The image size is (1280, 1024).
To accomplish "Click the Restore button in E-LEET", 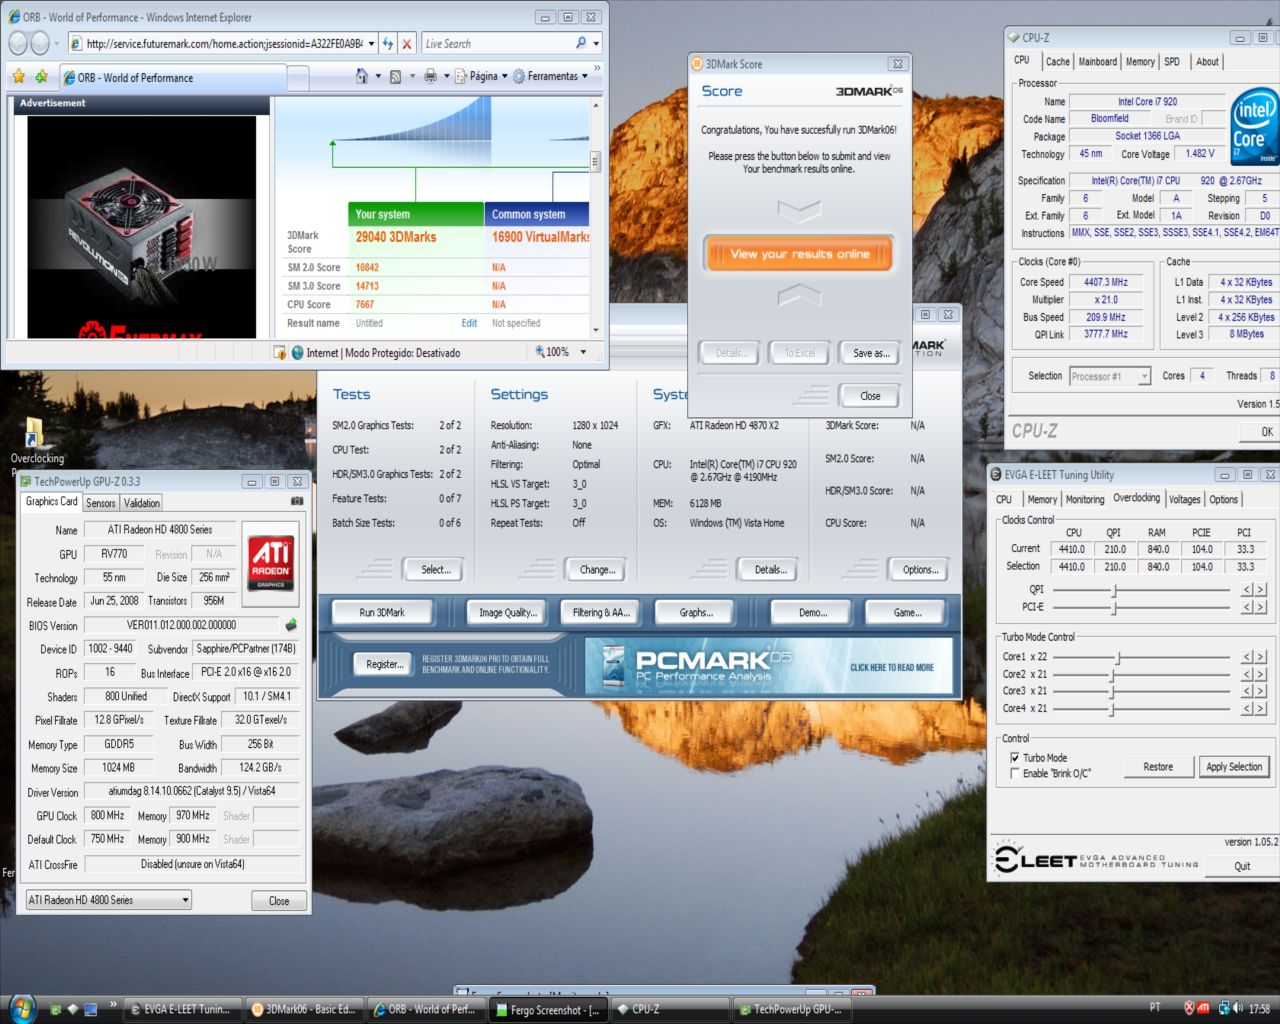I will coord(1158,767).
